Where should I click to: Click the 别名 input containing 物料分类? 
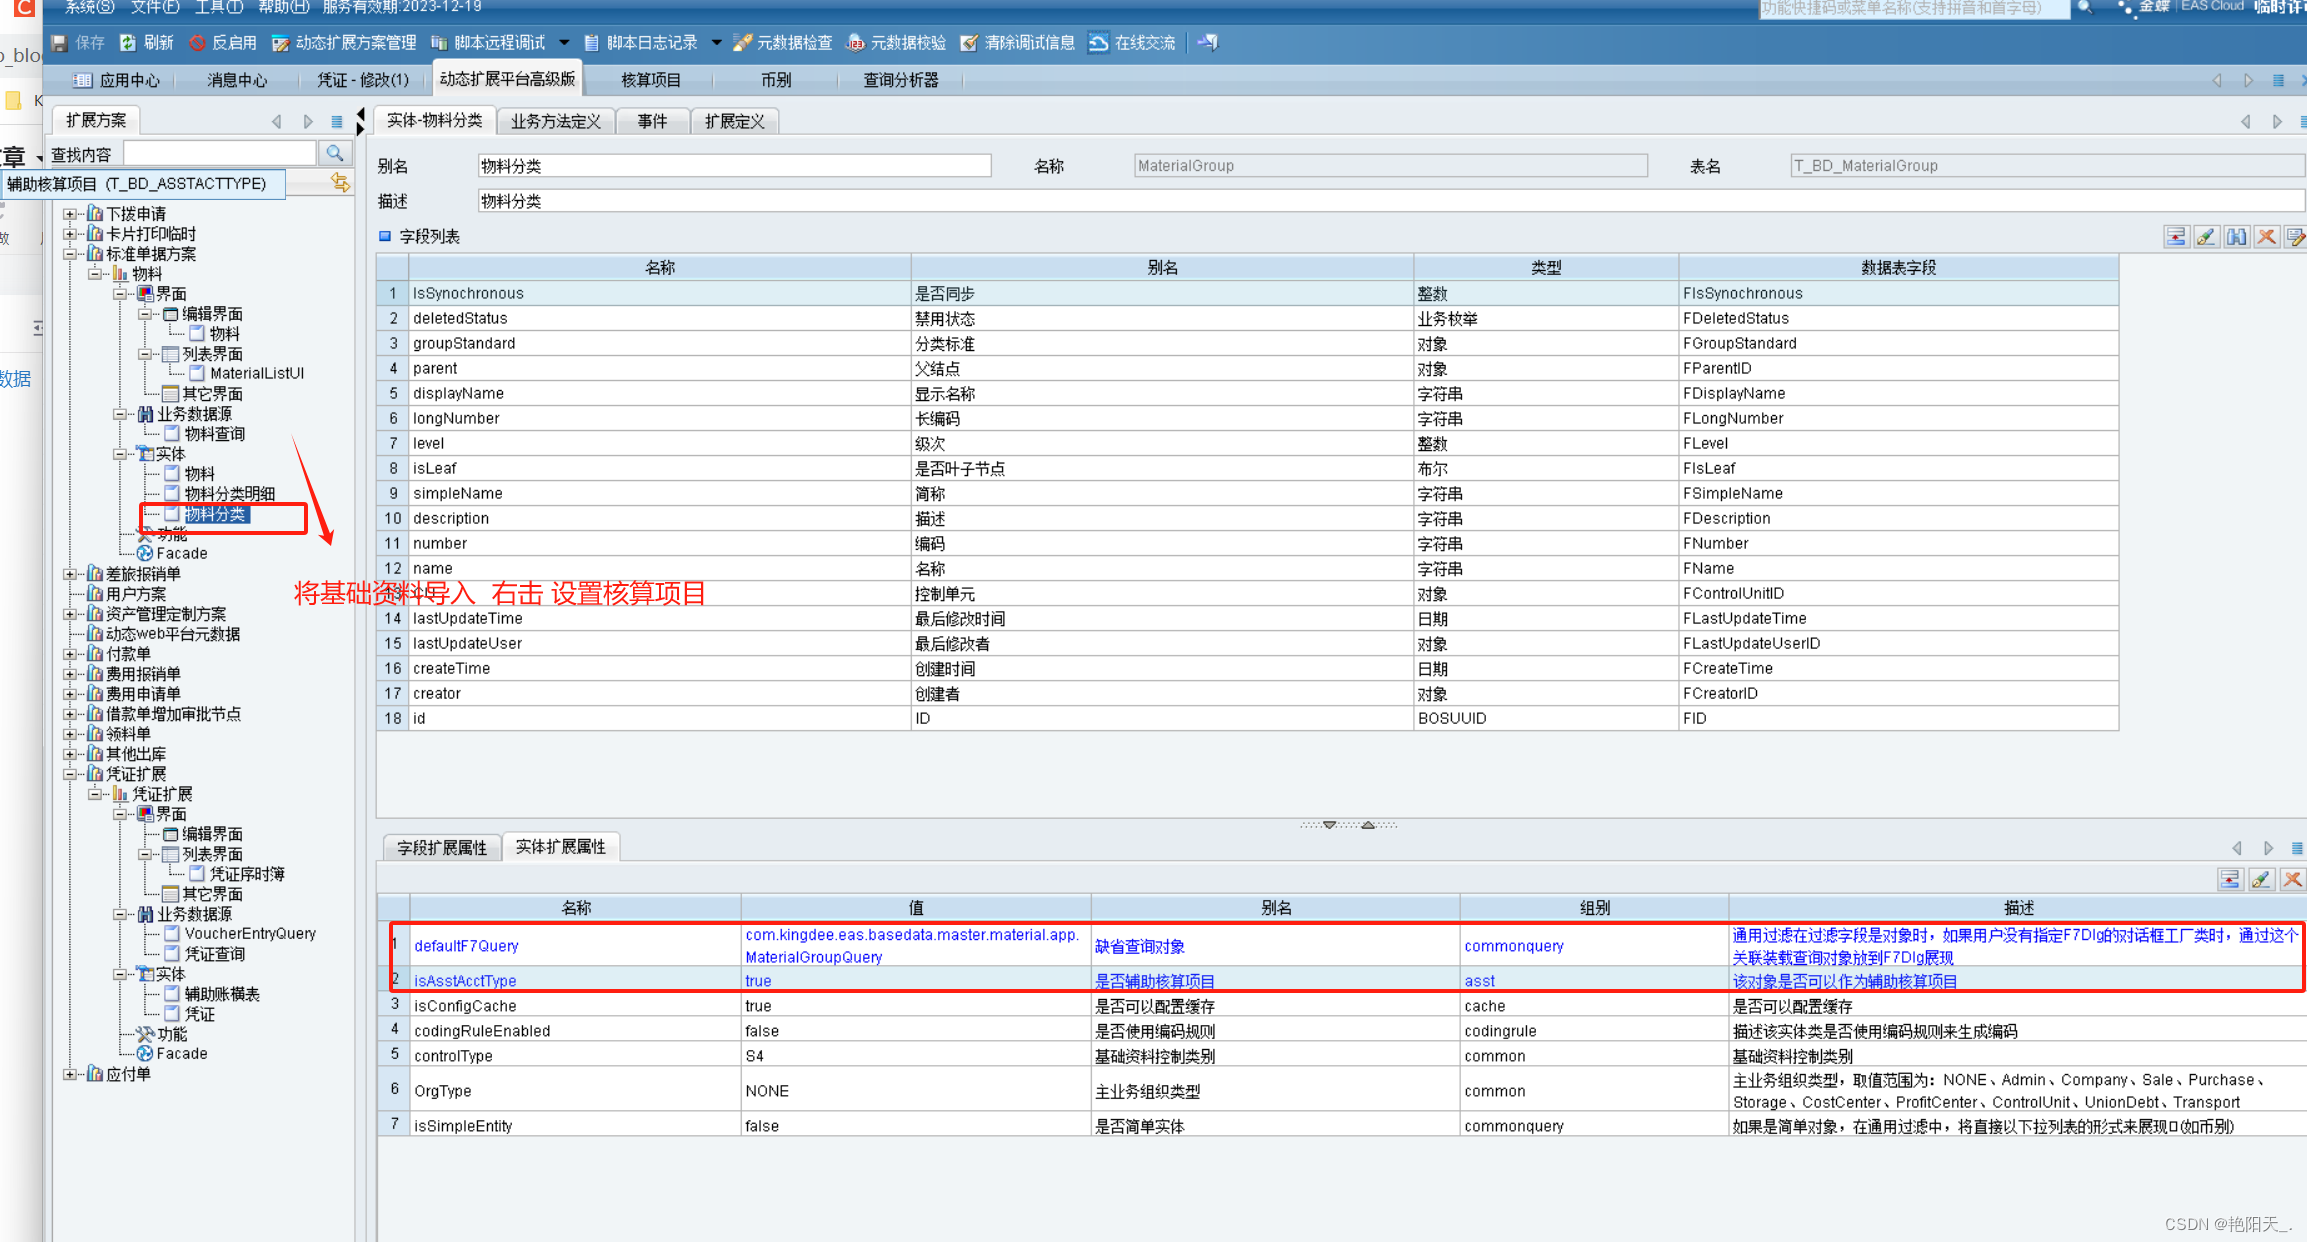[x=735, y=166]
